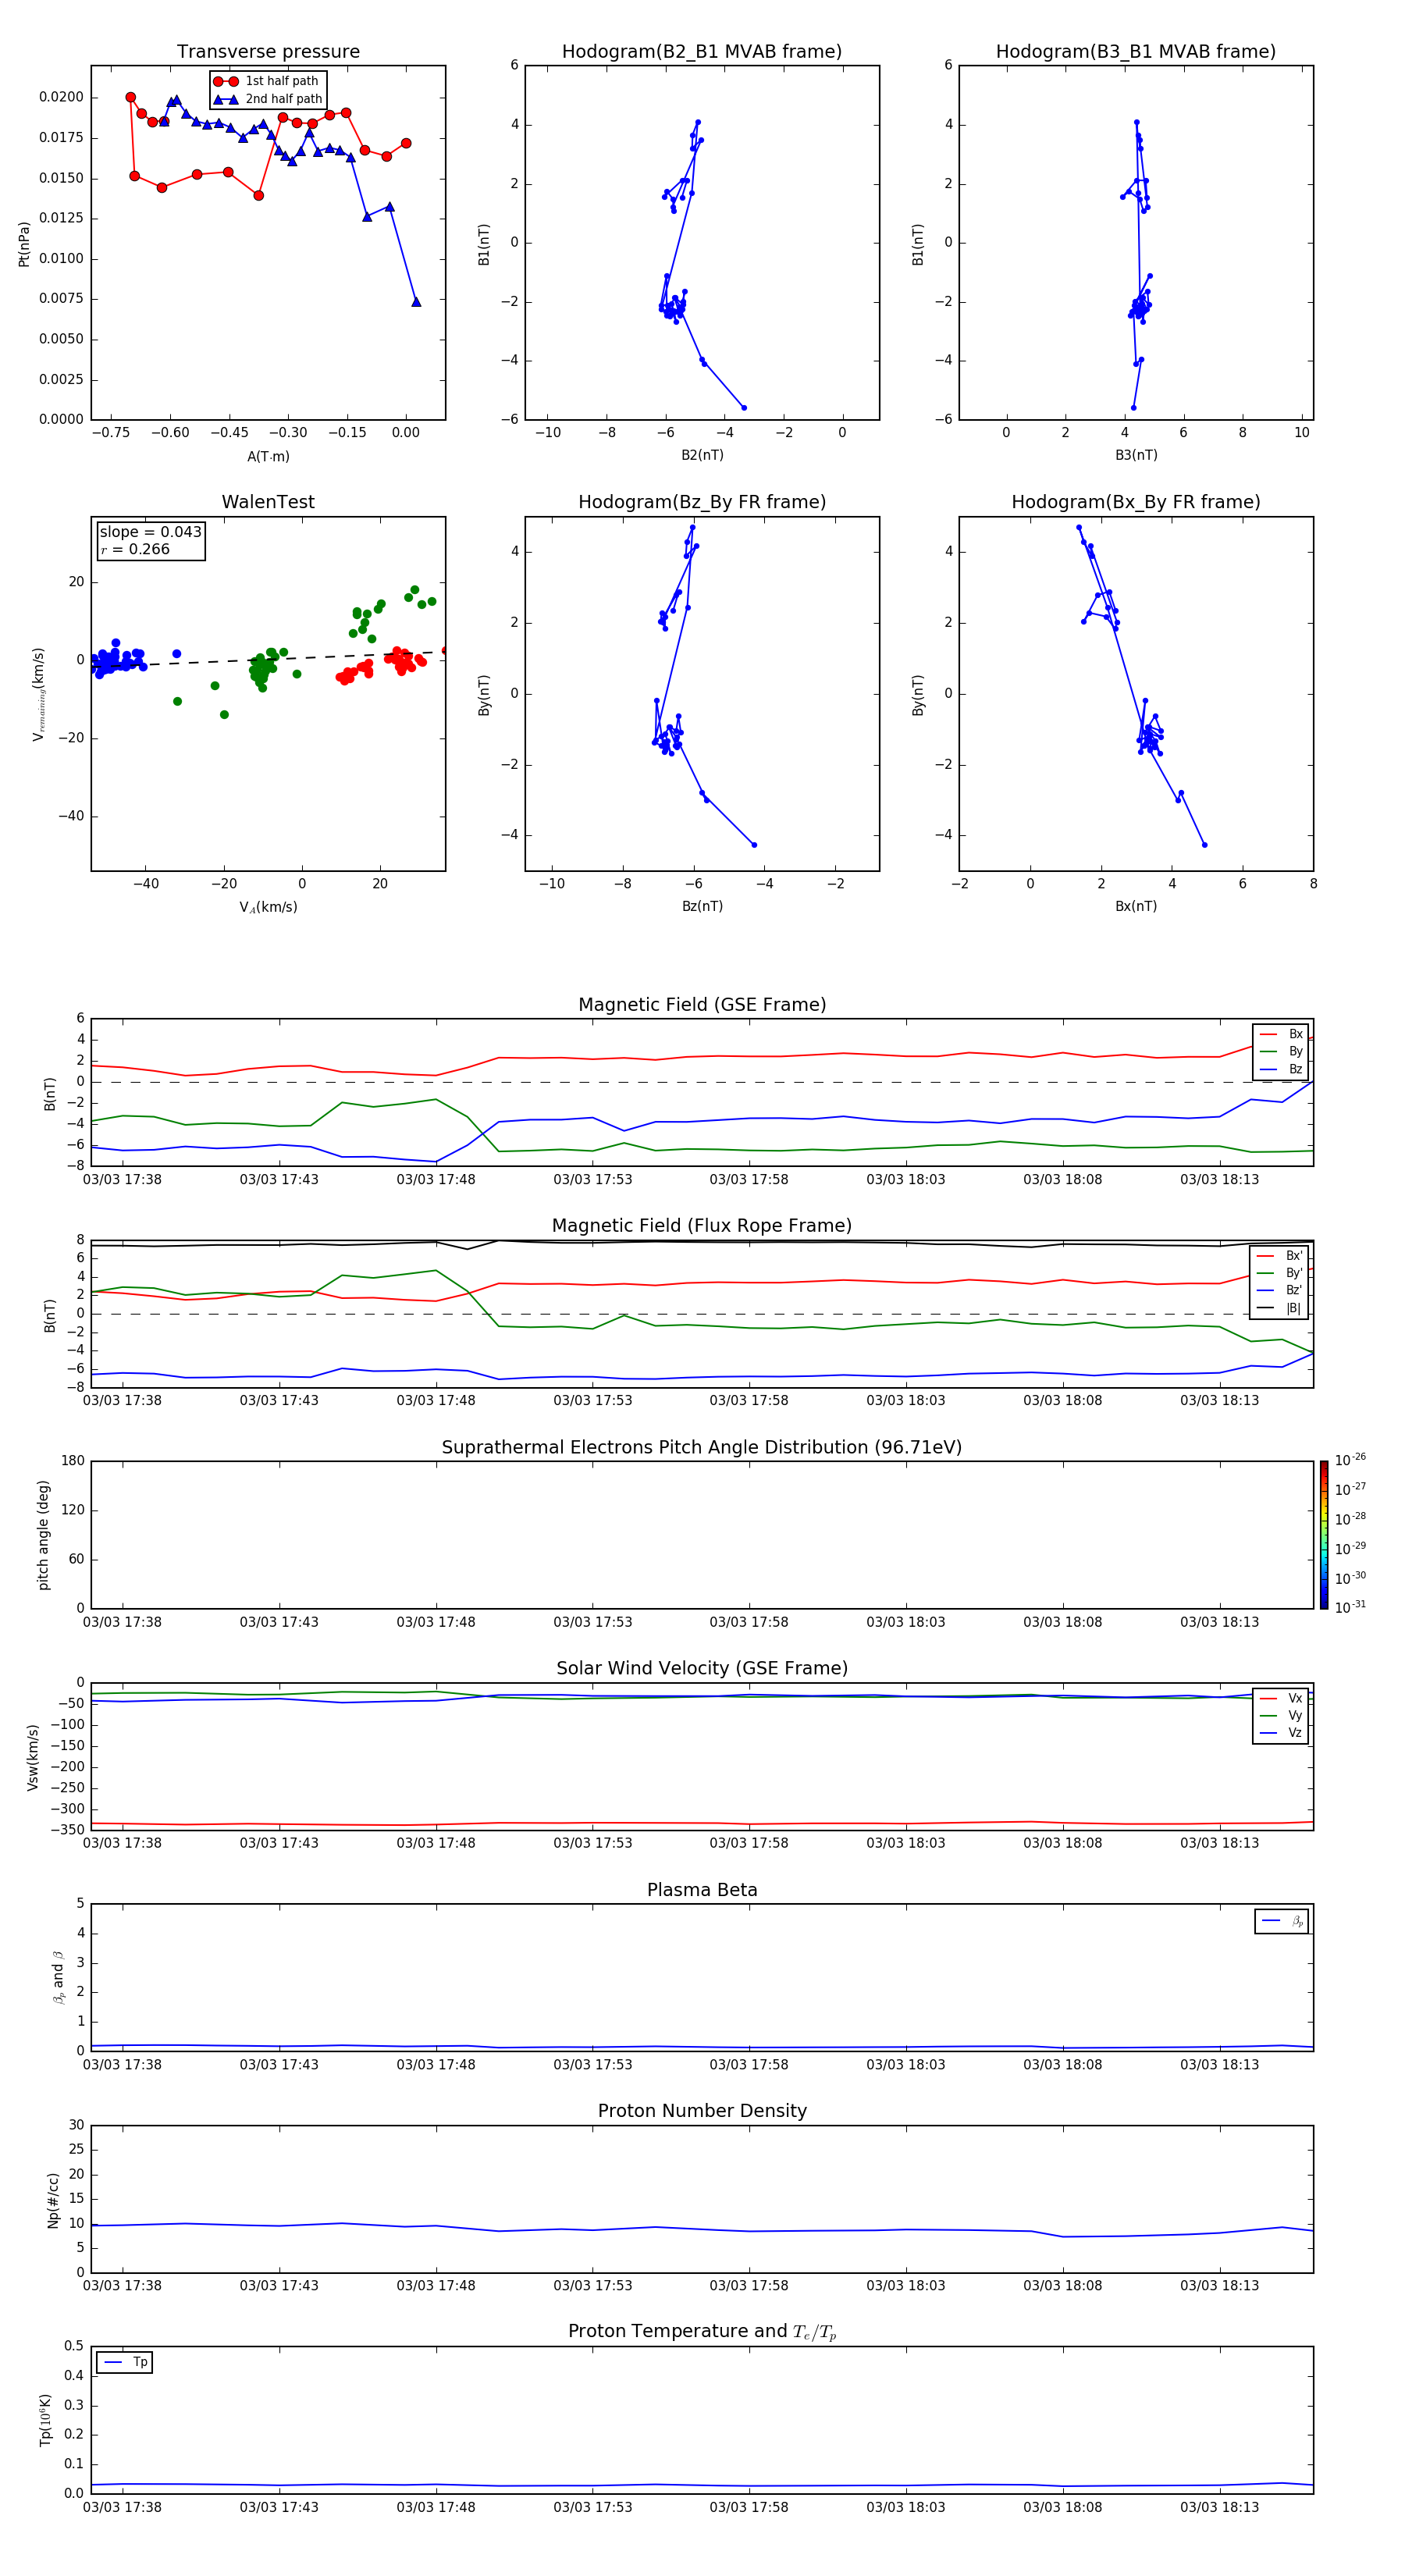Click the "WalenTest" plot title

coord(268,502)
